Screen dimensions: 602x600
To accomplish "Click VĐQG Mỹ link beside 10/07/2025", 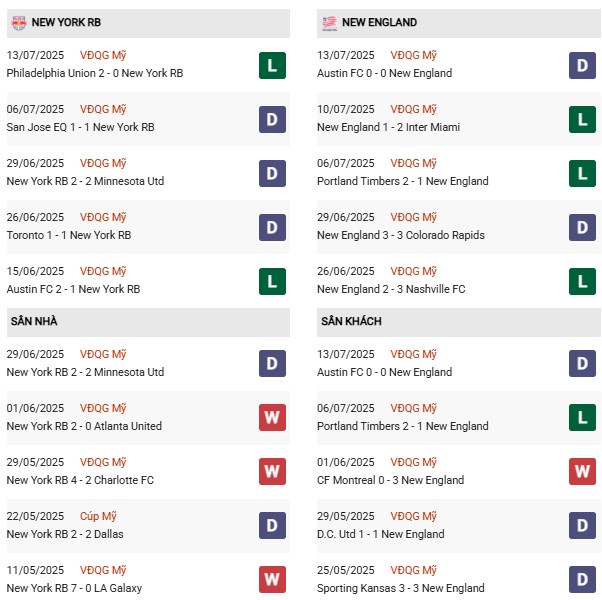I will point(414,109).
